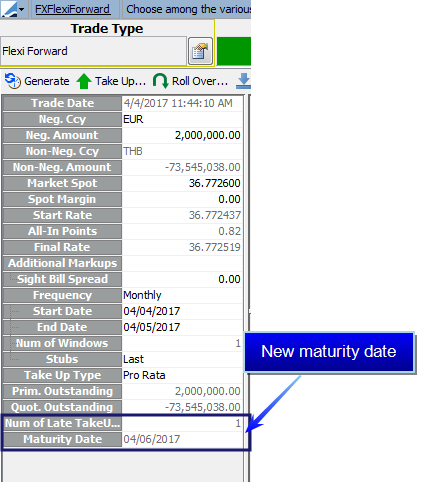Click the Roll Over curved arrow icon
The height and width of the screenshot is (482, 429).
pos(160,81)
